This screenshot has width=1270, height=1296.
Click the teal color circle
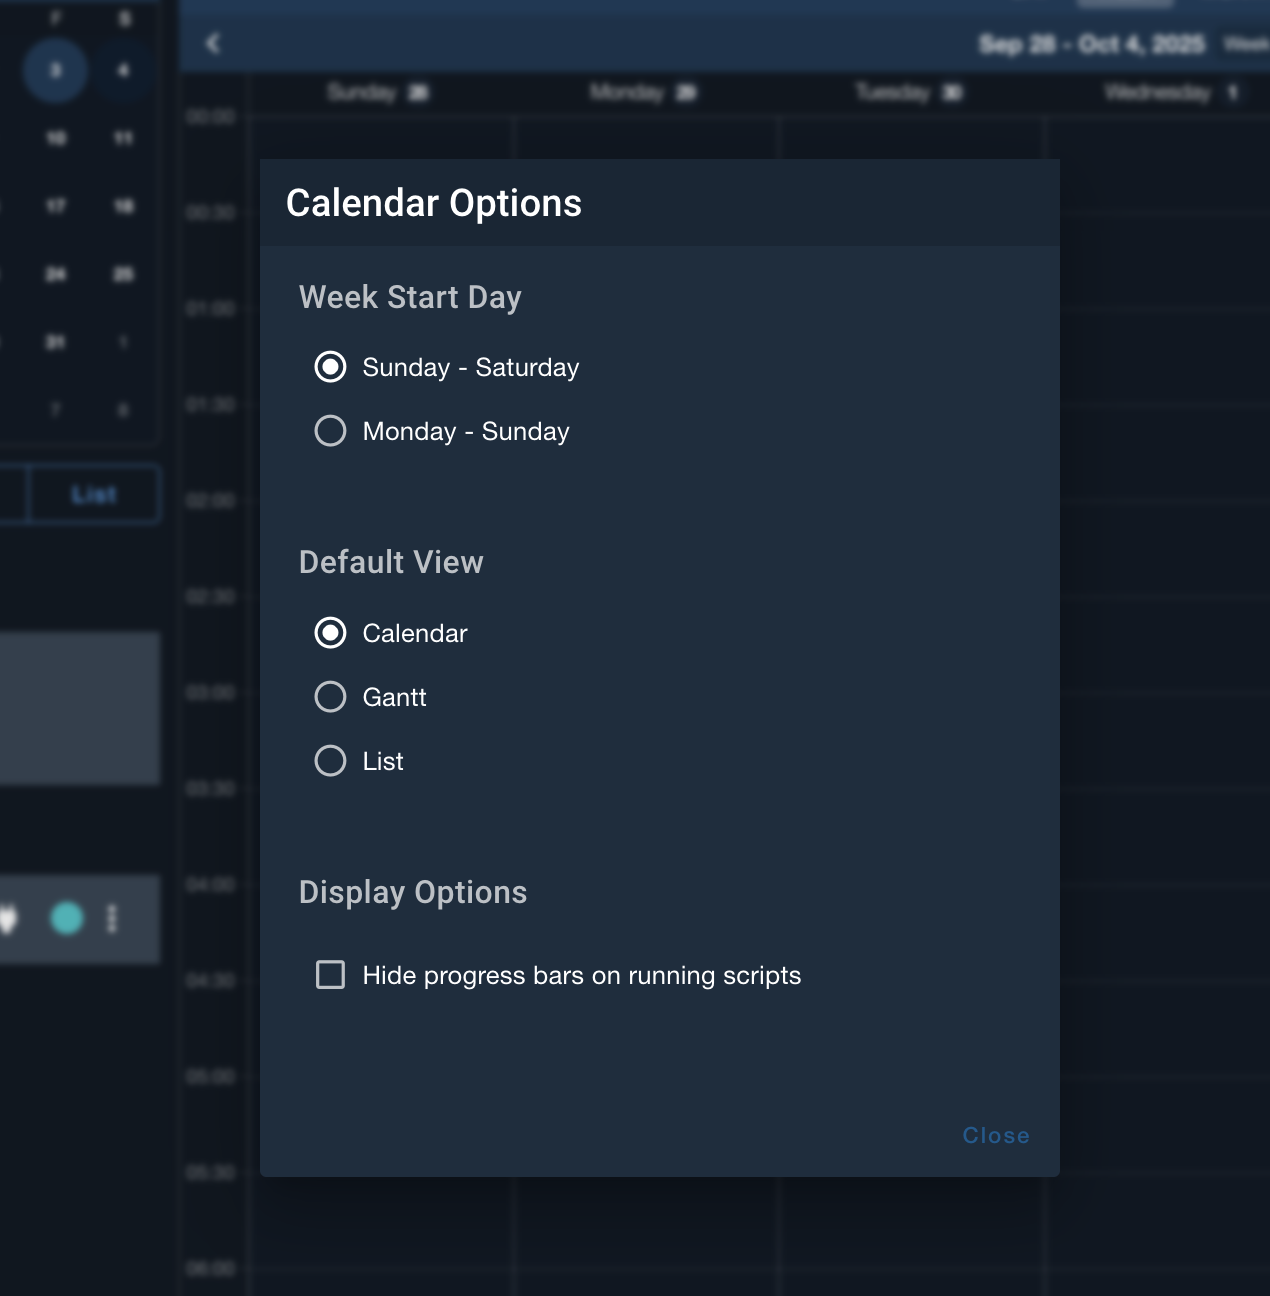[67, 918]
